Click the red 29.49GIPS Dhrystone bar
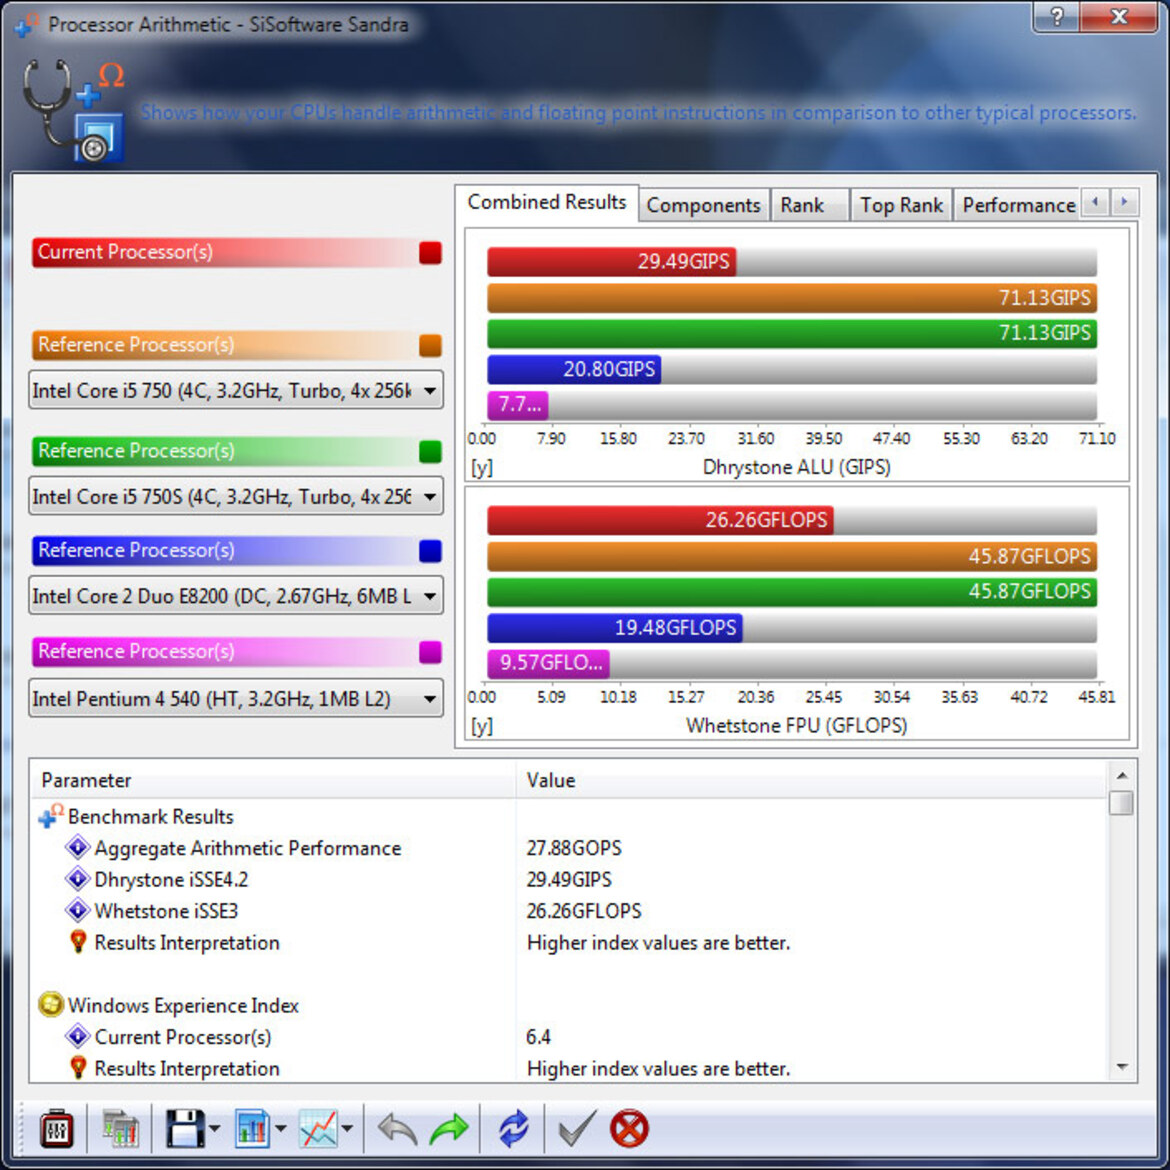Viewport: 1170px width, 1170px height. (611, 262)
